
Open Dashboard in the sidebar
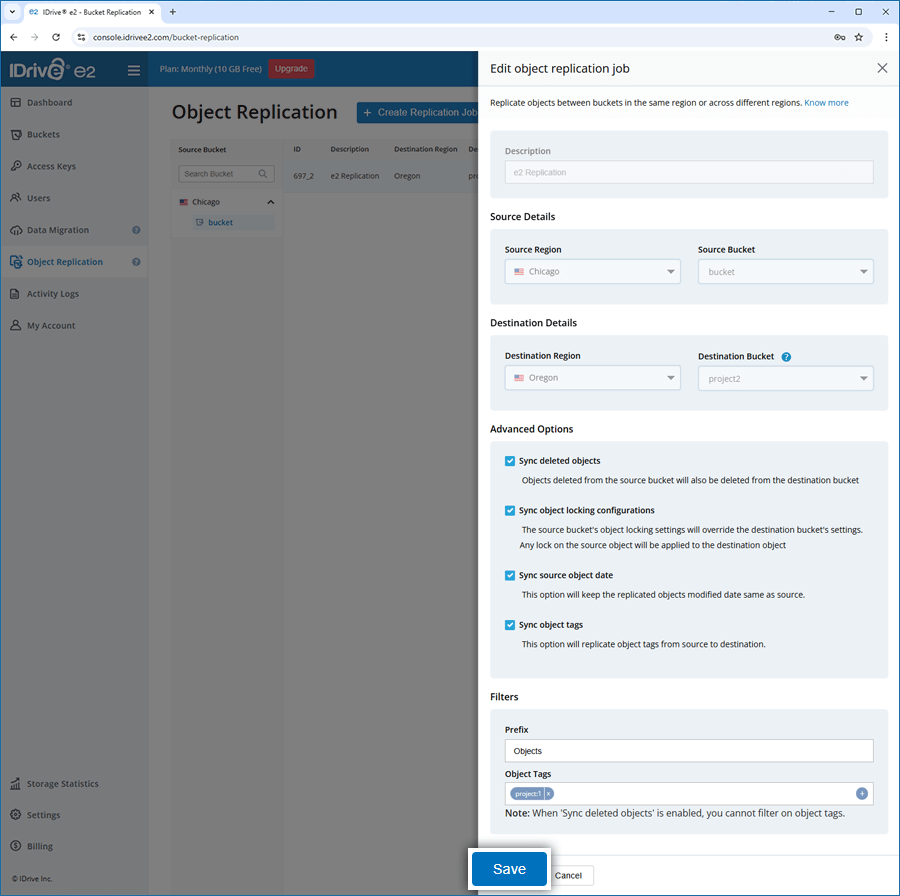click(x=49, y=102)
